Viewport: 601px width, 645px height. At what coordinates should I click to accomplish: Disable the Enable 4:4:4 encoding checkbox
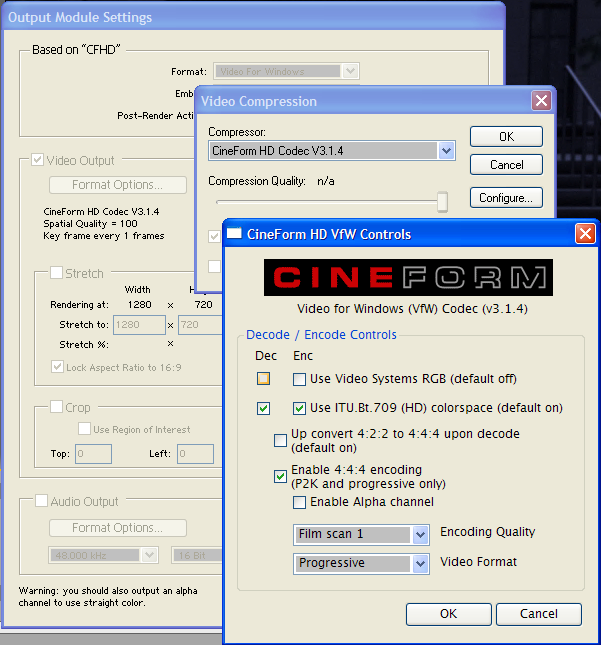tap(281, 476)
